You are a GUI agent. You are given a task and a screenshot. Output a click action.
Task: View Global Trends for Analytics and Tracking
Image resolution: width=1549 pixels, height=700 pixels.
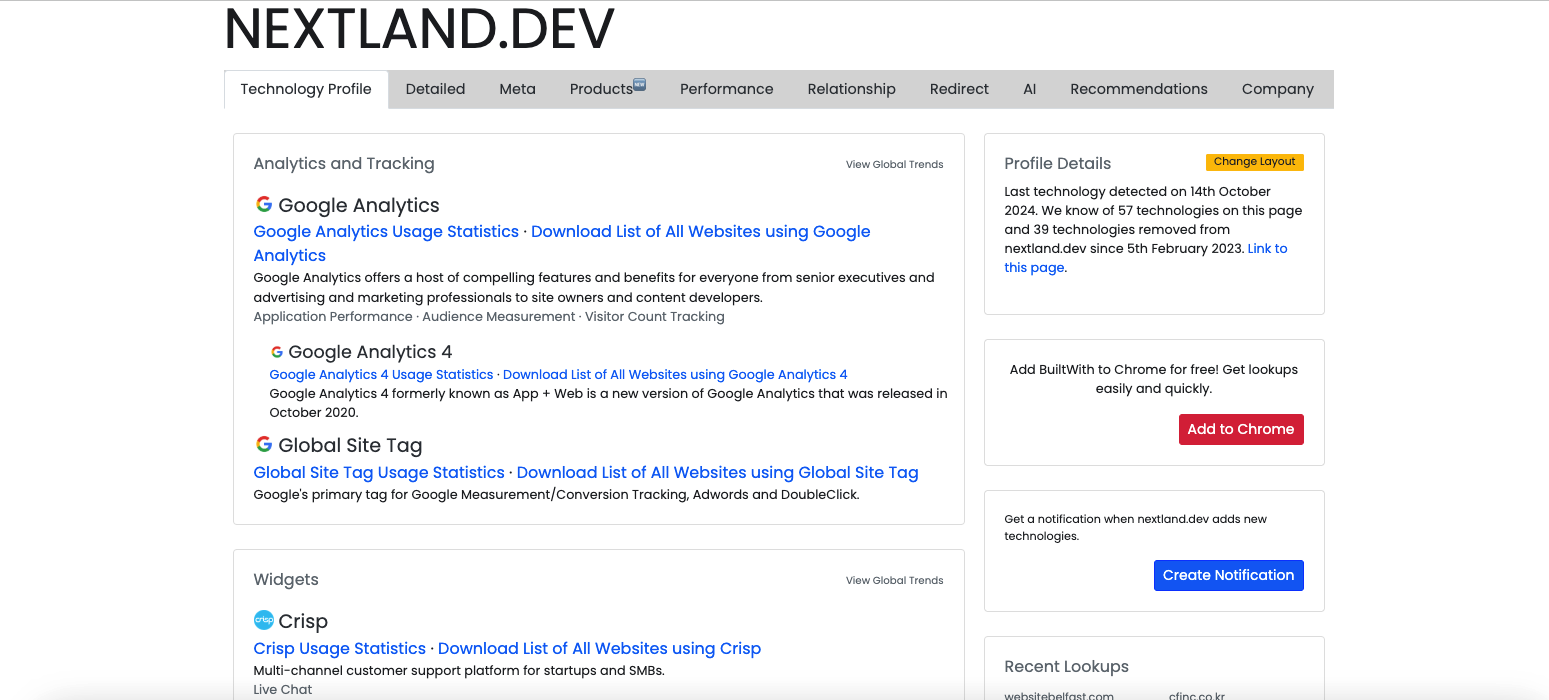pyautogui.click(x=894, y=164)
